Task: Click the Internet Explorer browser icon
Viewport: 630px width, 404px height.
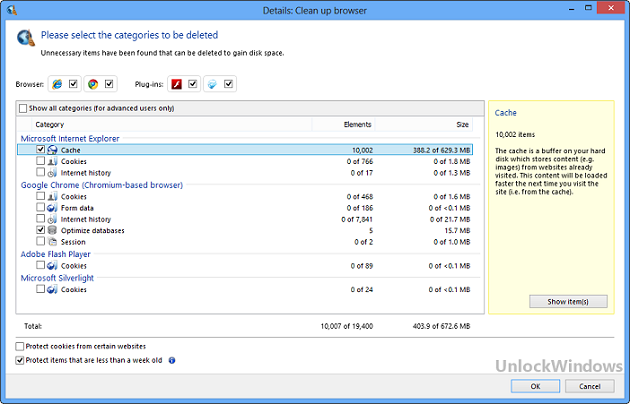Action: 57,84
